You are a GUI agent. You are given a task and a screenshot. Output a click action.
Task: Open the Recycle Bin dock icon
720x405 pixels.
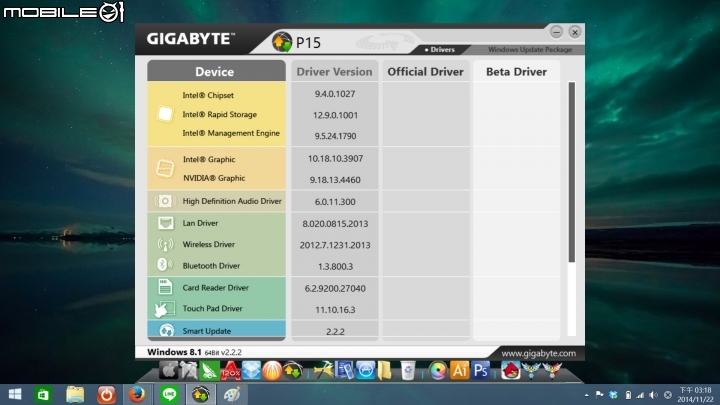407,370
